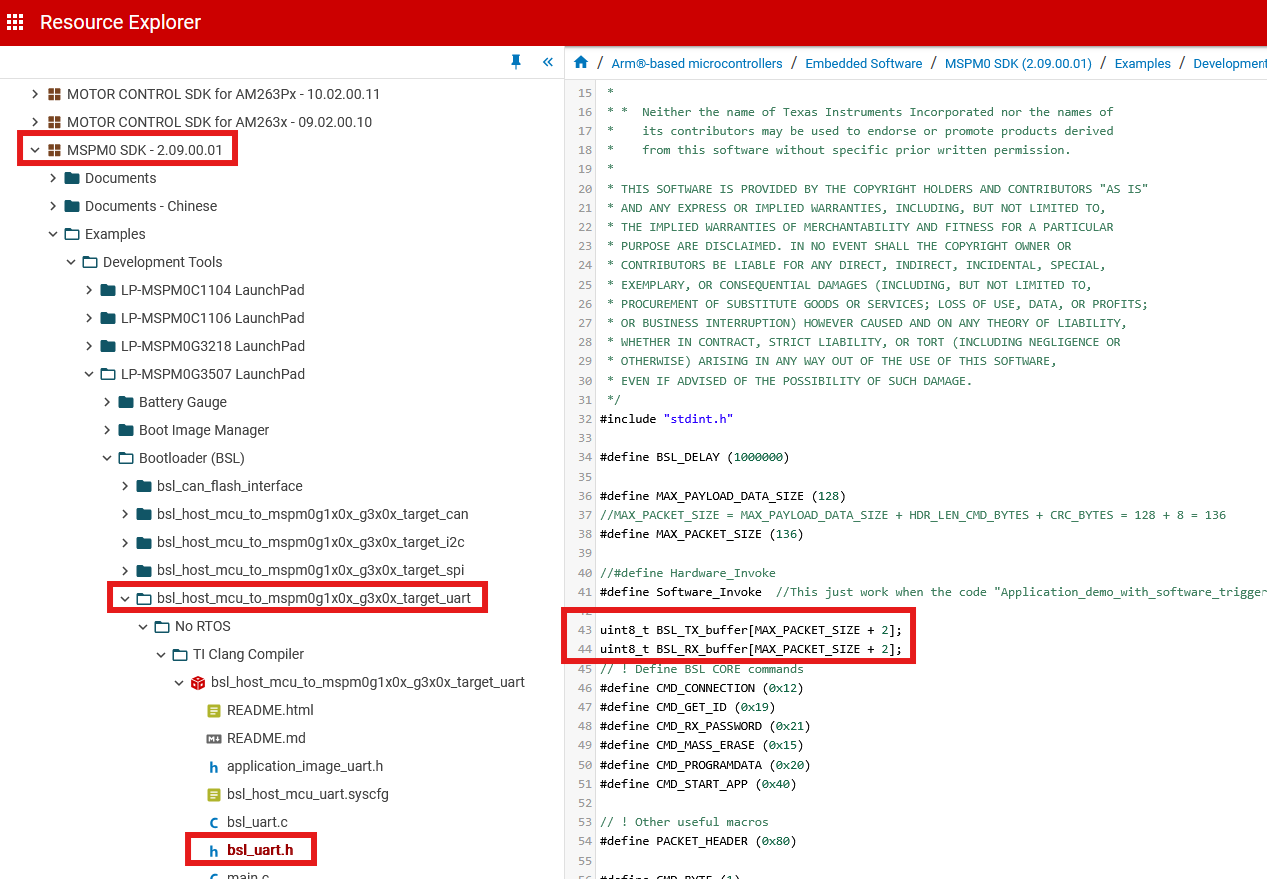Open the apps grid menu icon

coord(15,22)
